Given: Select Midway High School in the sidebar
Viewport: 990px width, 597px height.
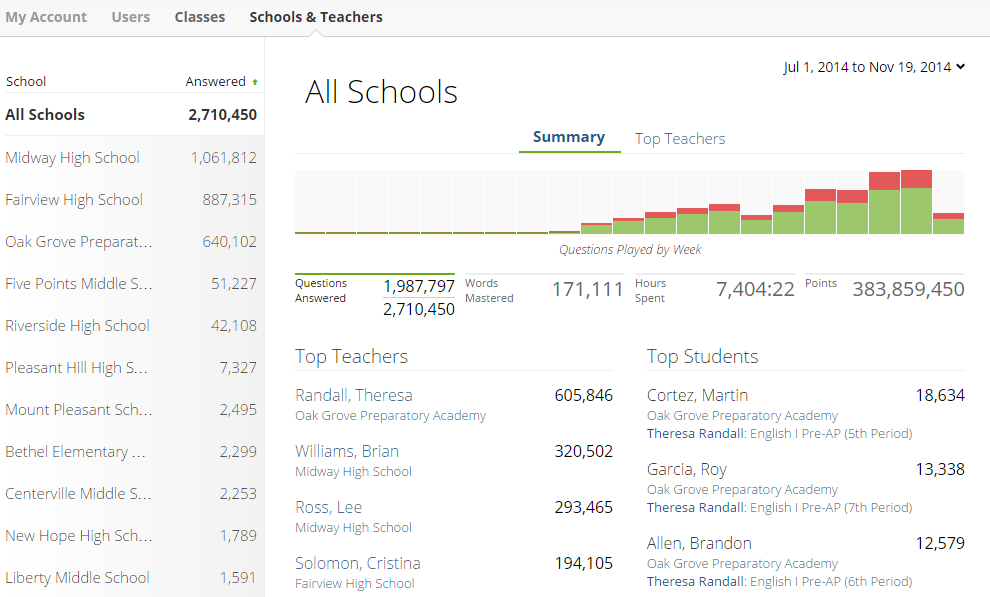Looking at the screenshot, I should pos(72,158).
